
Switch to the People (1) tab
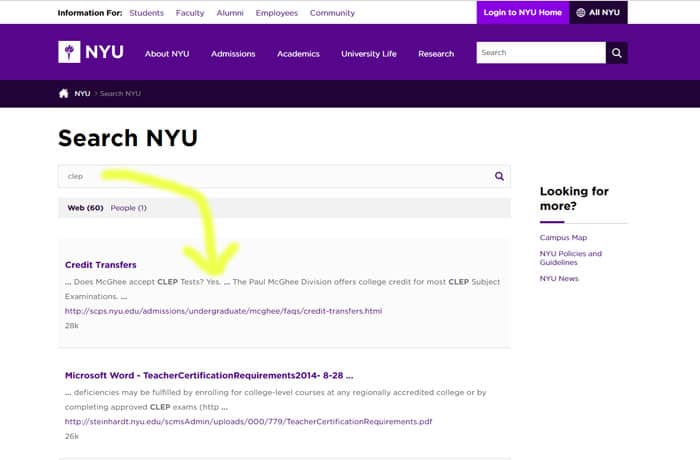129,208
